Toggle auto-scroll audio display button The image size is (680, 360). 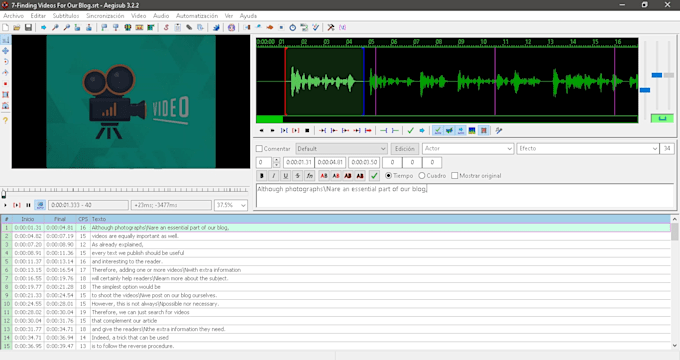[x=461, y=131]
